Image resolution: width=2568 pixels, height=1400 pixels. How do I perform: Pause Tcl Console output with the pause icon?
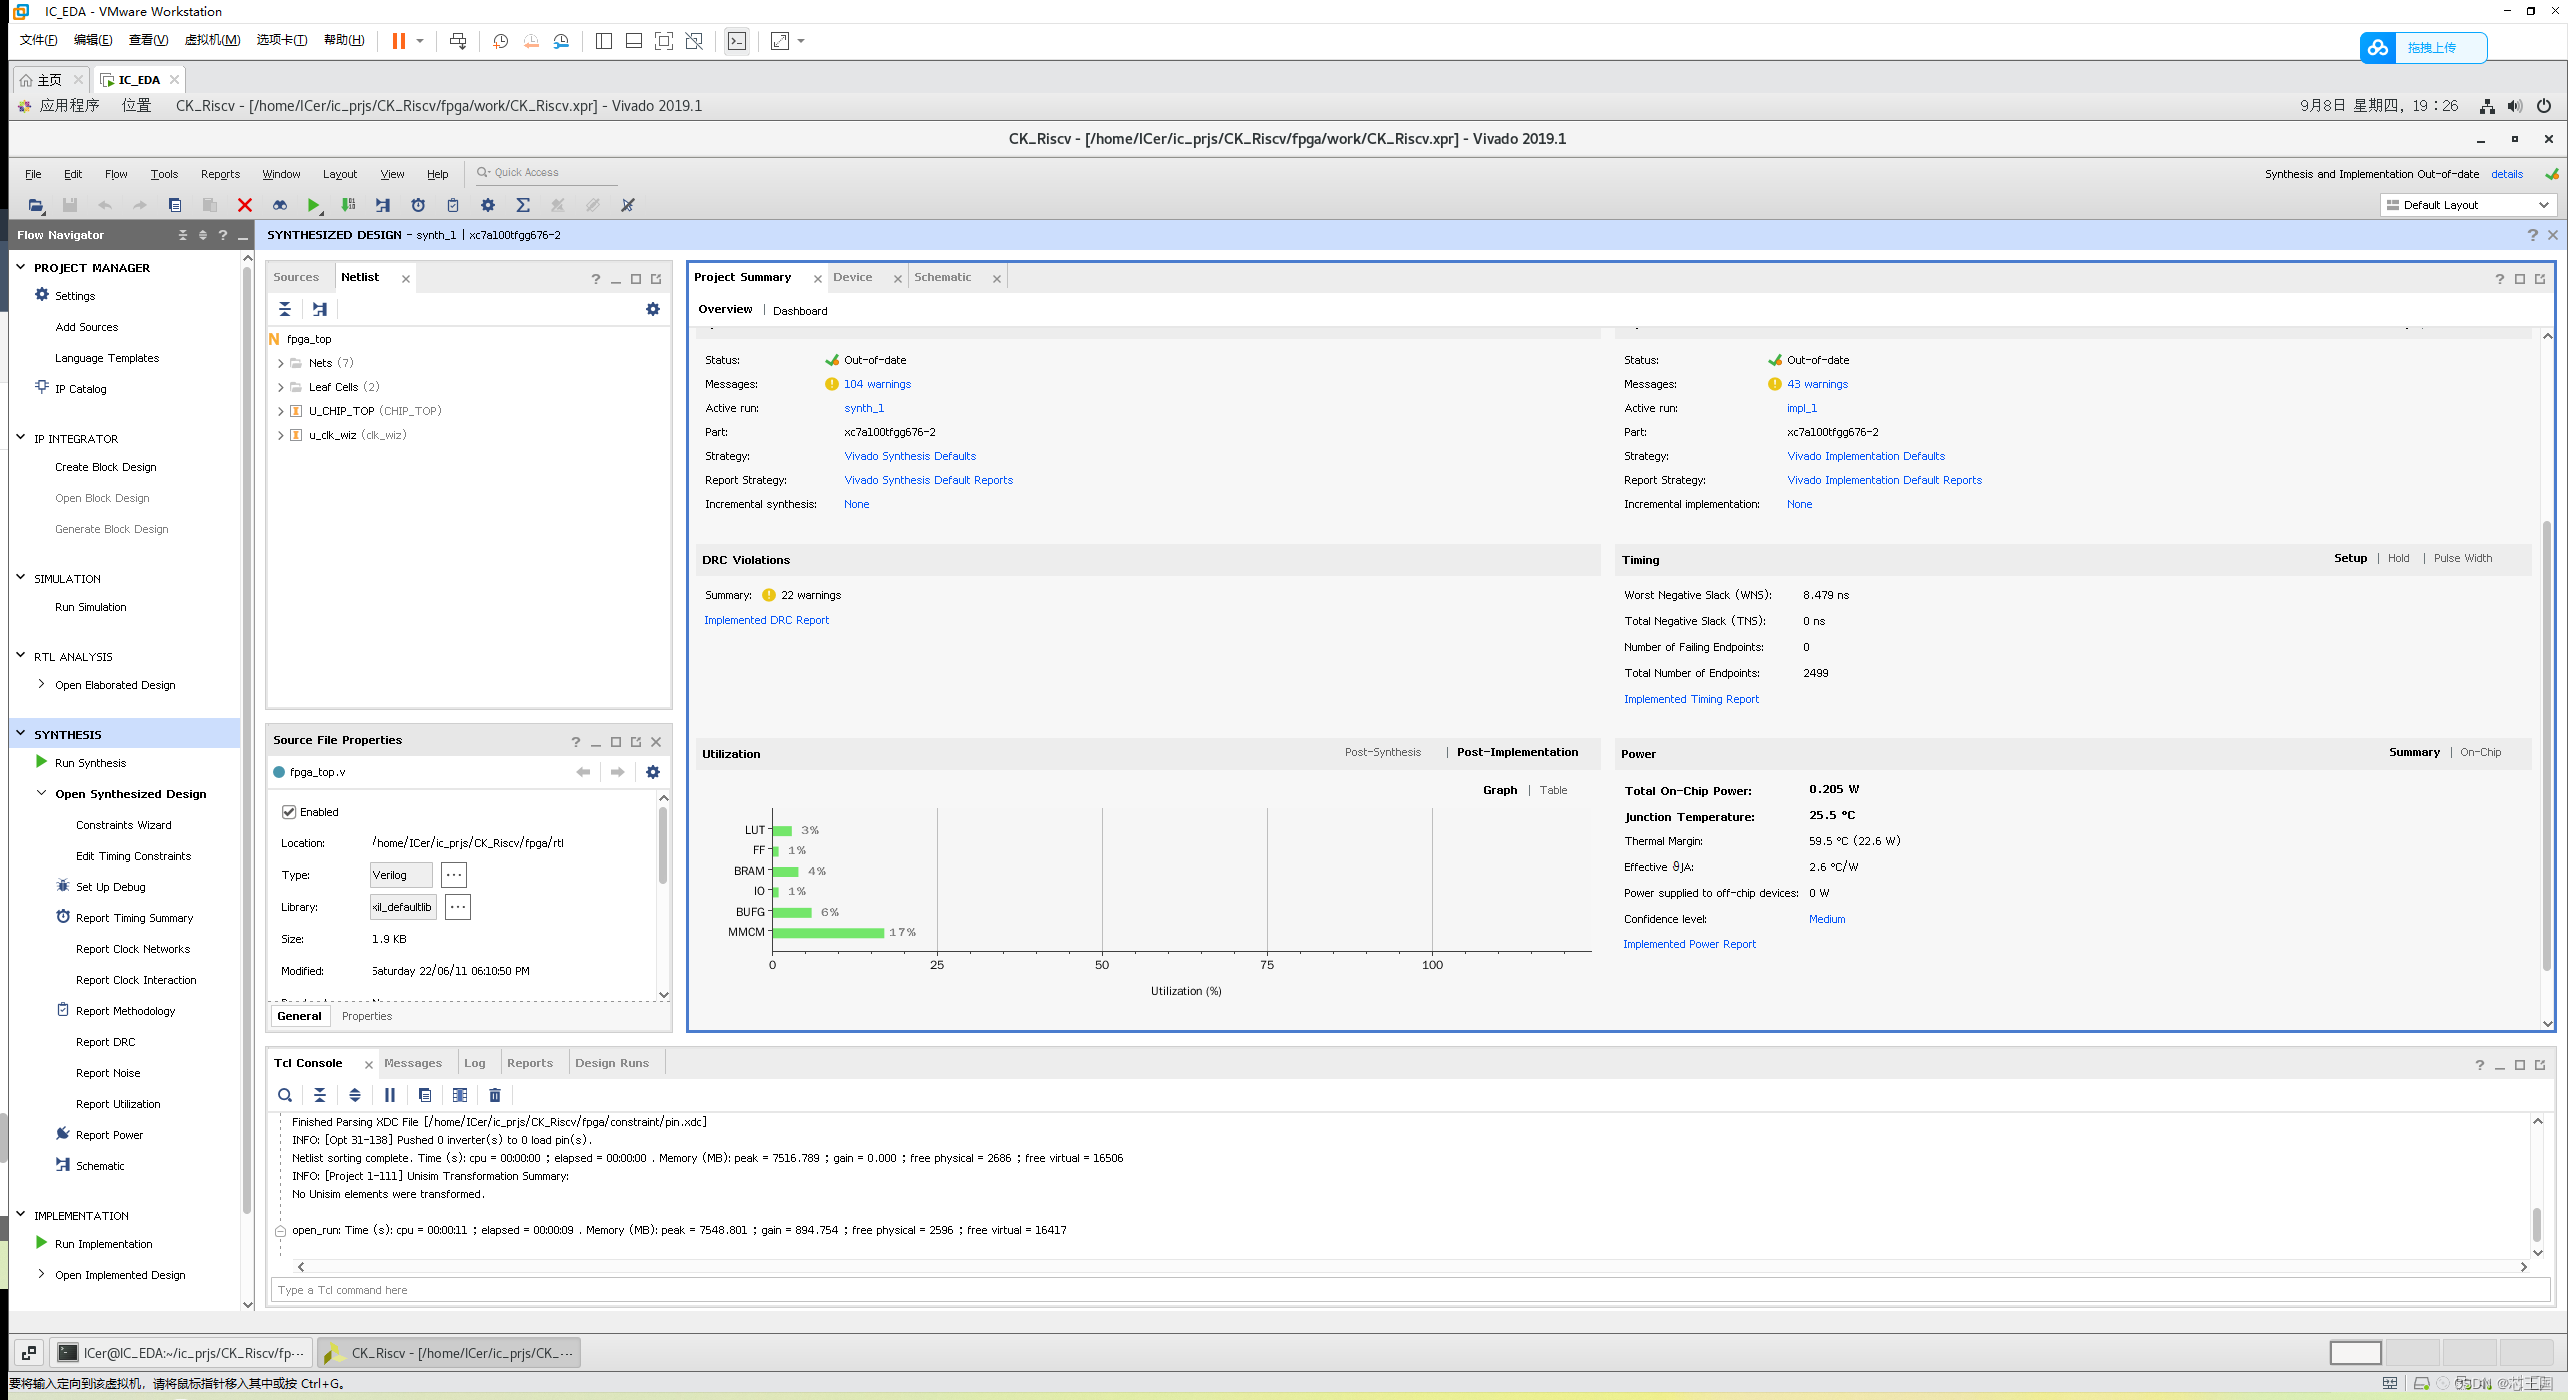[x=390, y=1095]
